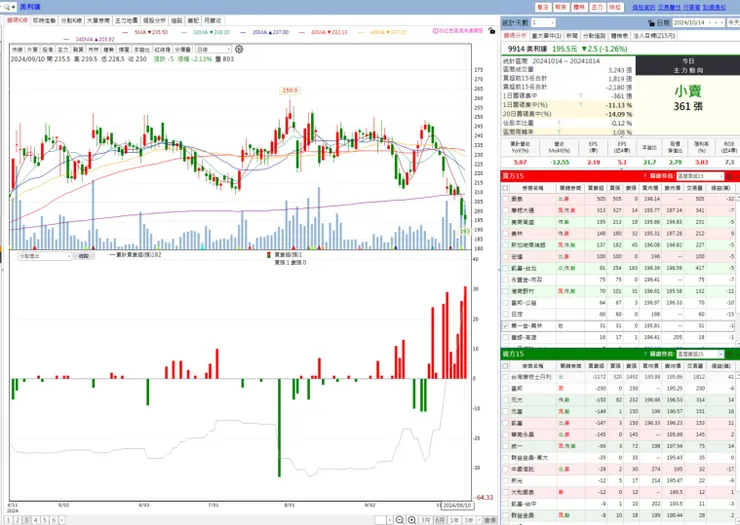Check the 摩根大通 row checkbox
740x525 pixels.
point(505,211)
